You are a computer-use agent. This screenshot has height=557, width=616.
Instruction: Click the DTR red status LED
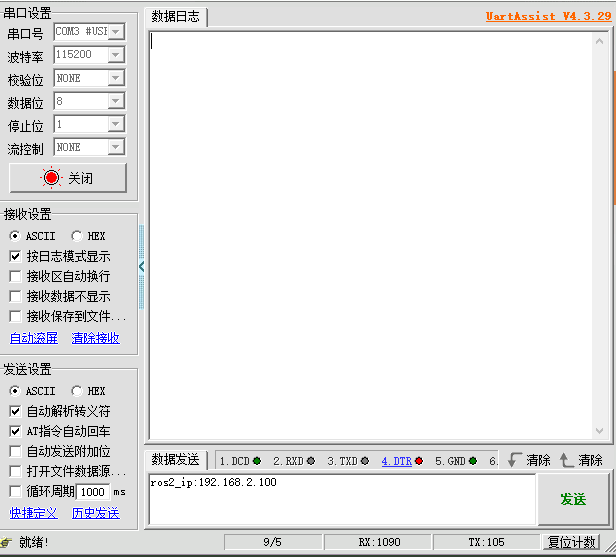pyautogui.click(x=419, y=461)
